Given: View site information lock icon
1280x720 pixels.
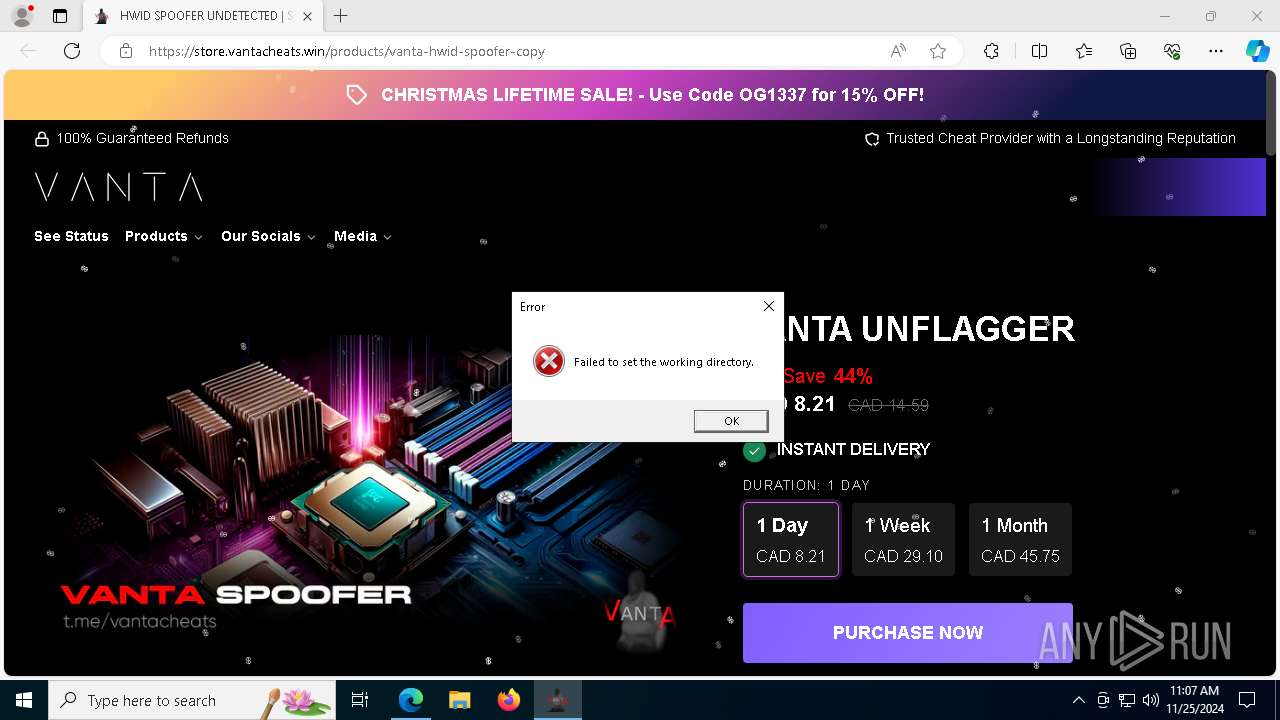Looking at the screenshot, I should 126,51.
